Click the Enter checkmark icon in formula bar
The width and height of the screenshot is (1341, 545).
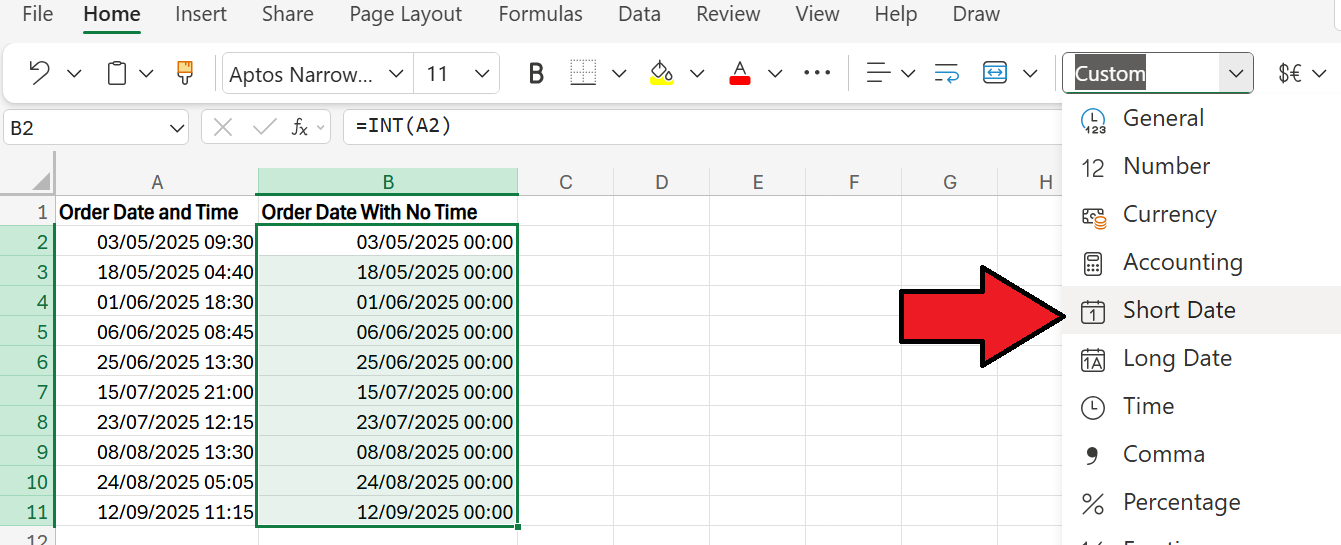(x=264, y=127)
